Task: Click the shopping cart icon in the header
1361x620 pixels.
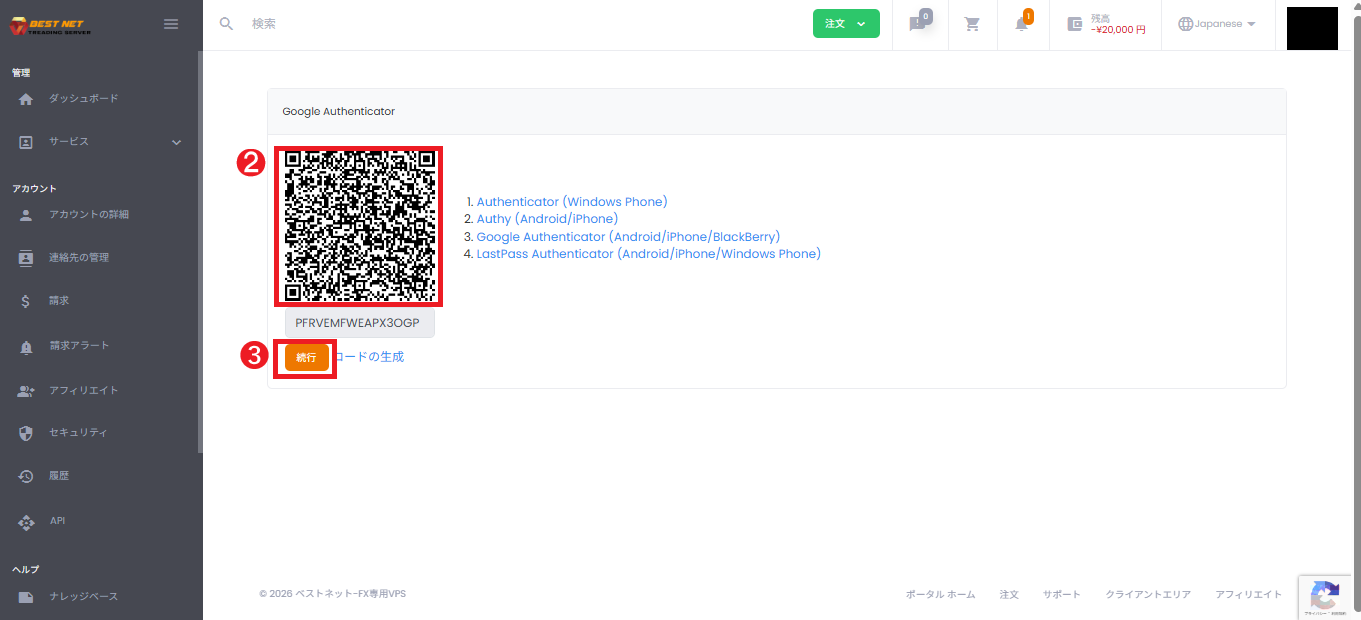Action: point(971,23)
